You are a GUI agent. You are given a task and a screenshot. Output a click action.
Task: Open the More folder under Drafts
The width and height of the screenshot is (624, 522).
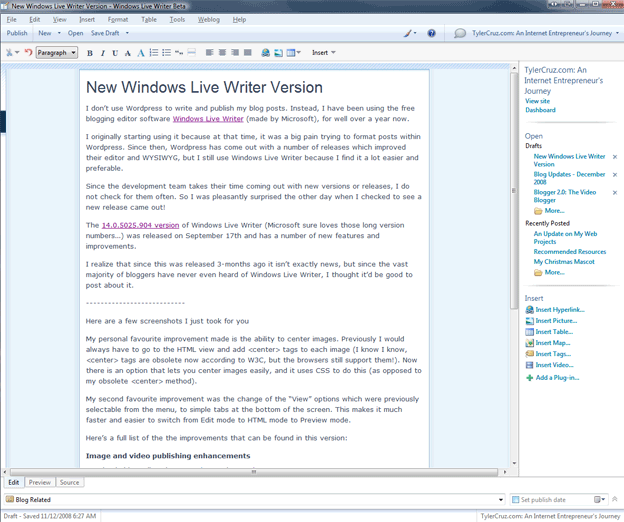coord(549,211)
